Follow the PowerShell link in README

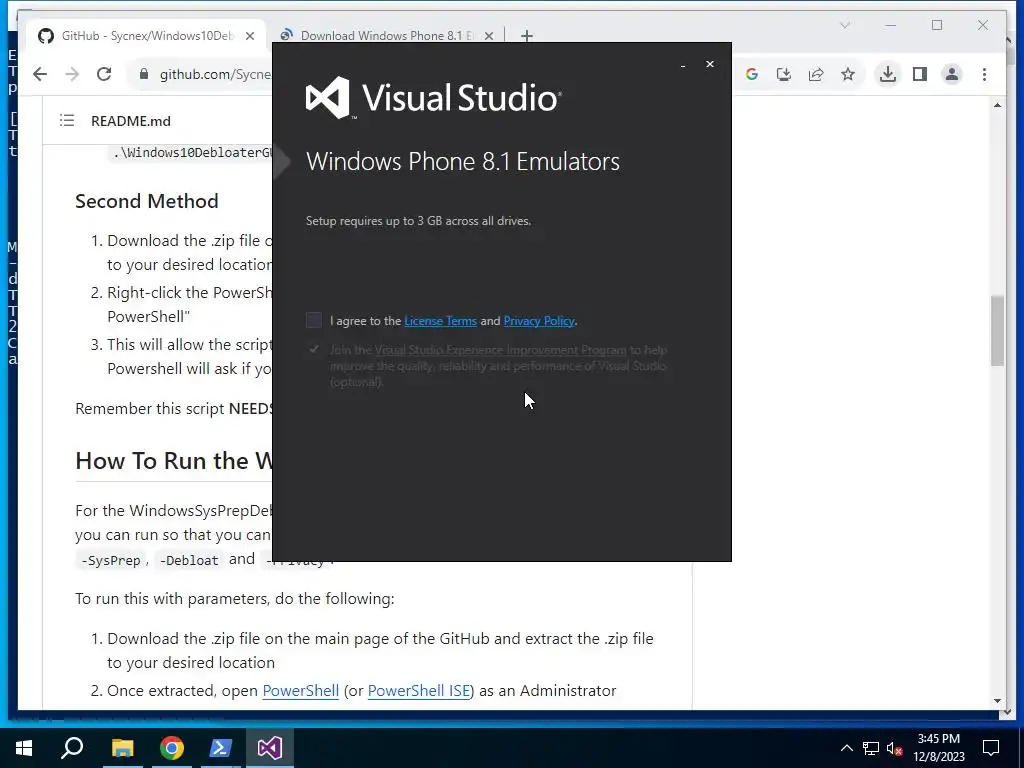[x=300, y=690]
